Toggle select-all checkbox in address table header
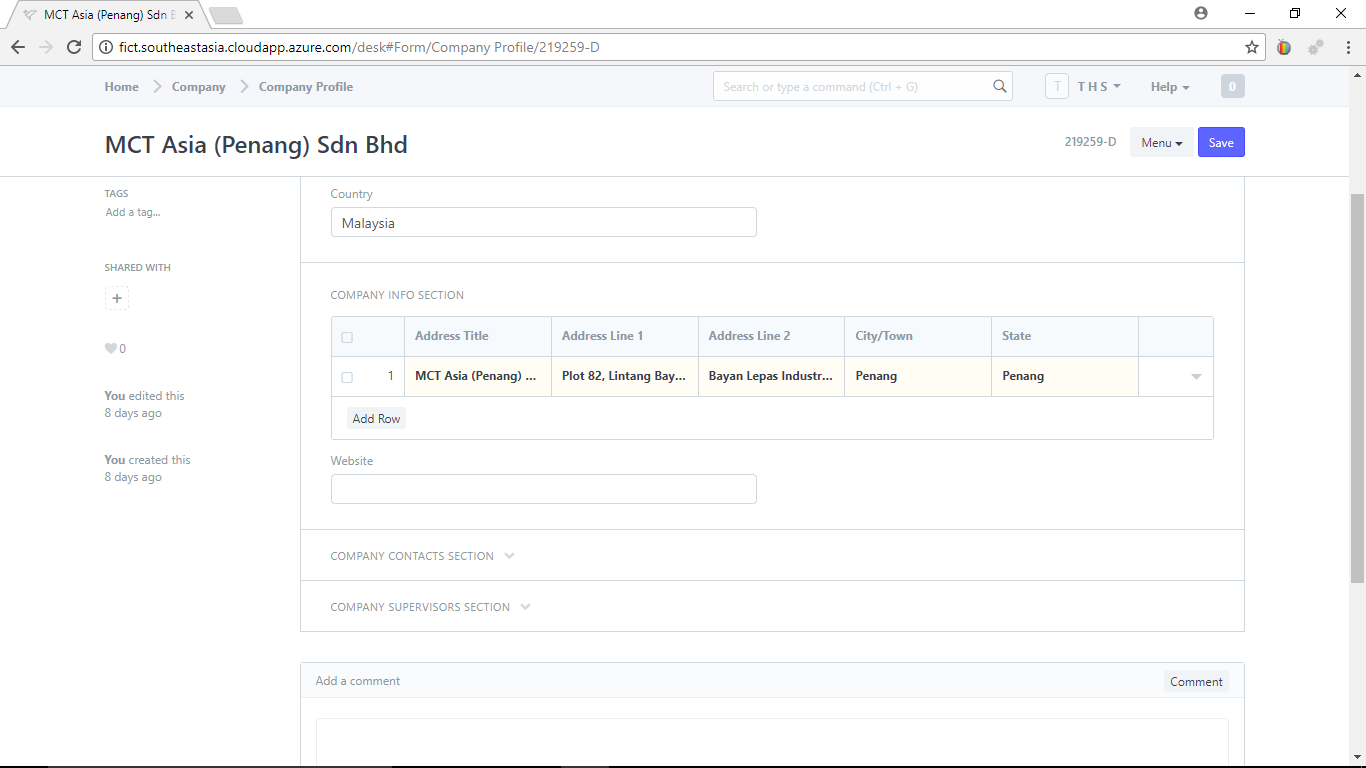This screenshot has height=768, width=1366. pyautogui.click(x=347, y=337)
